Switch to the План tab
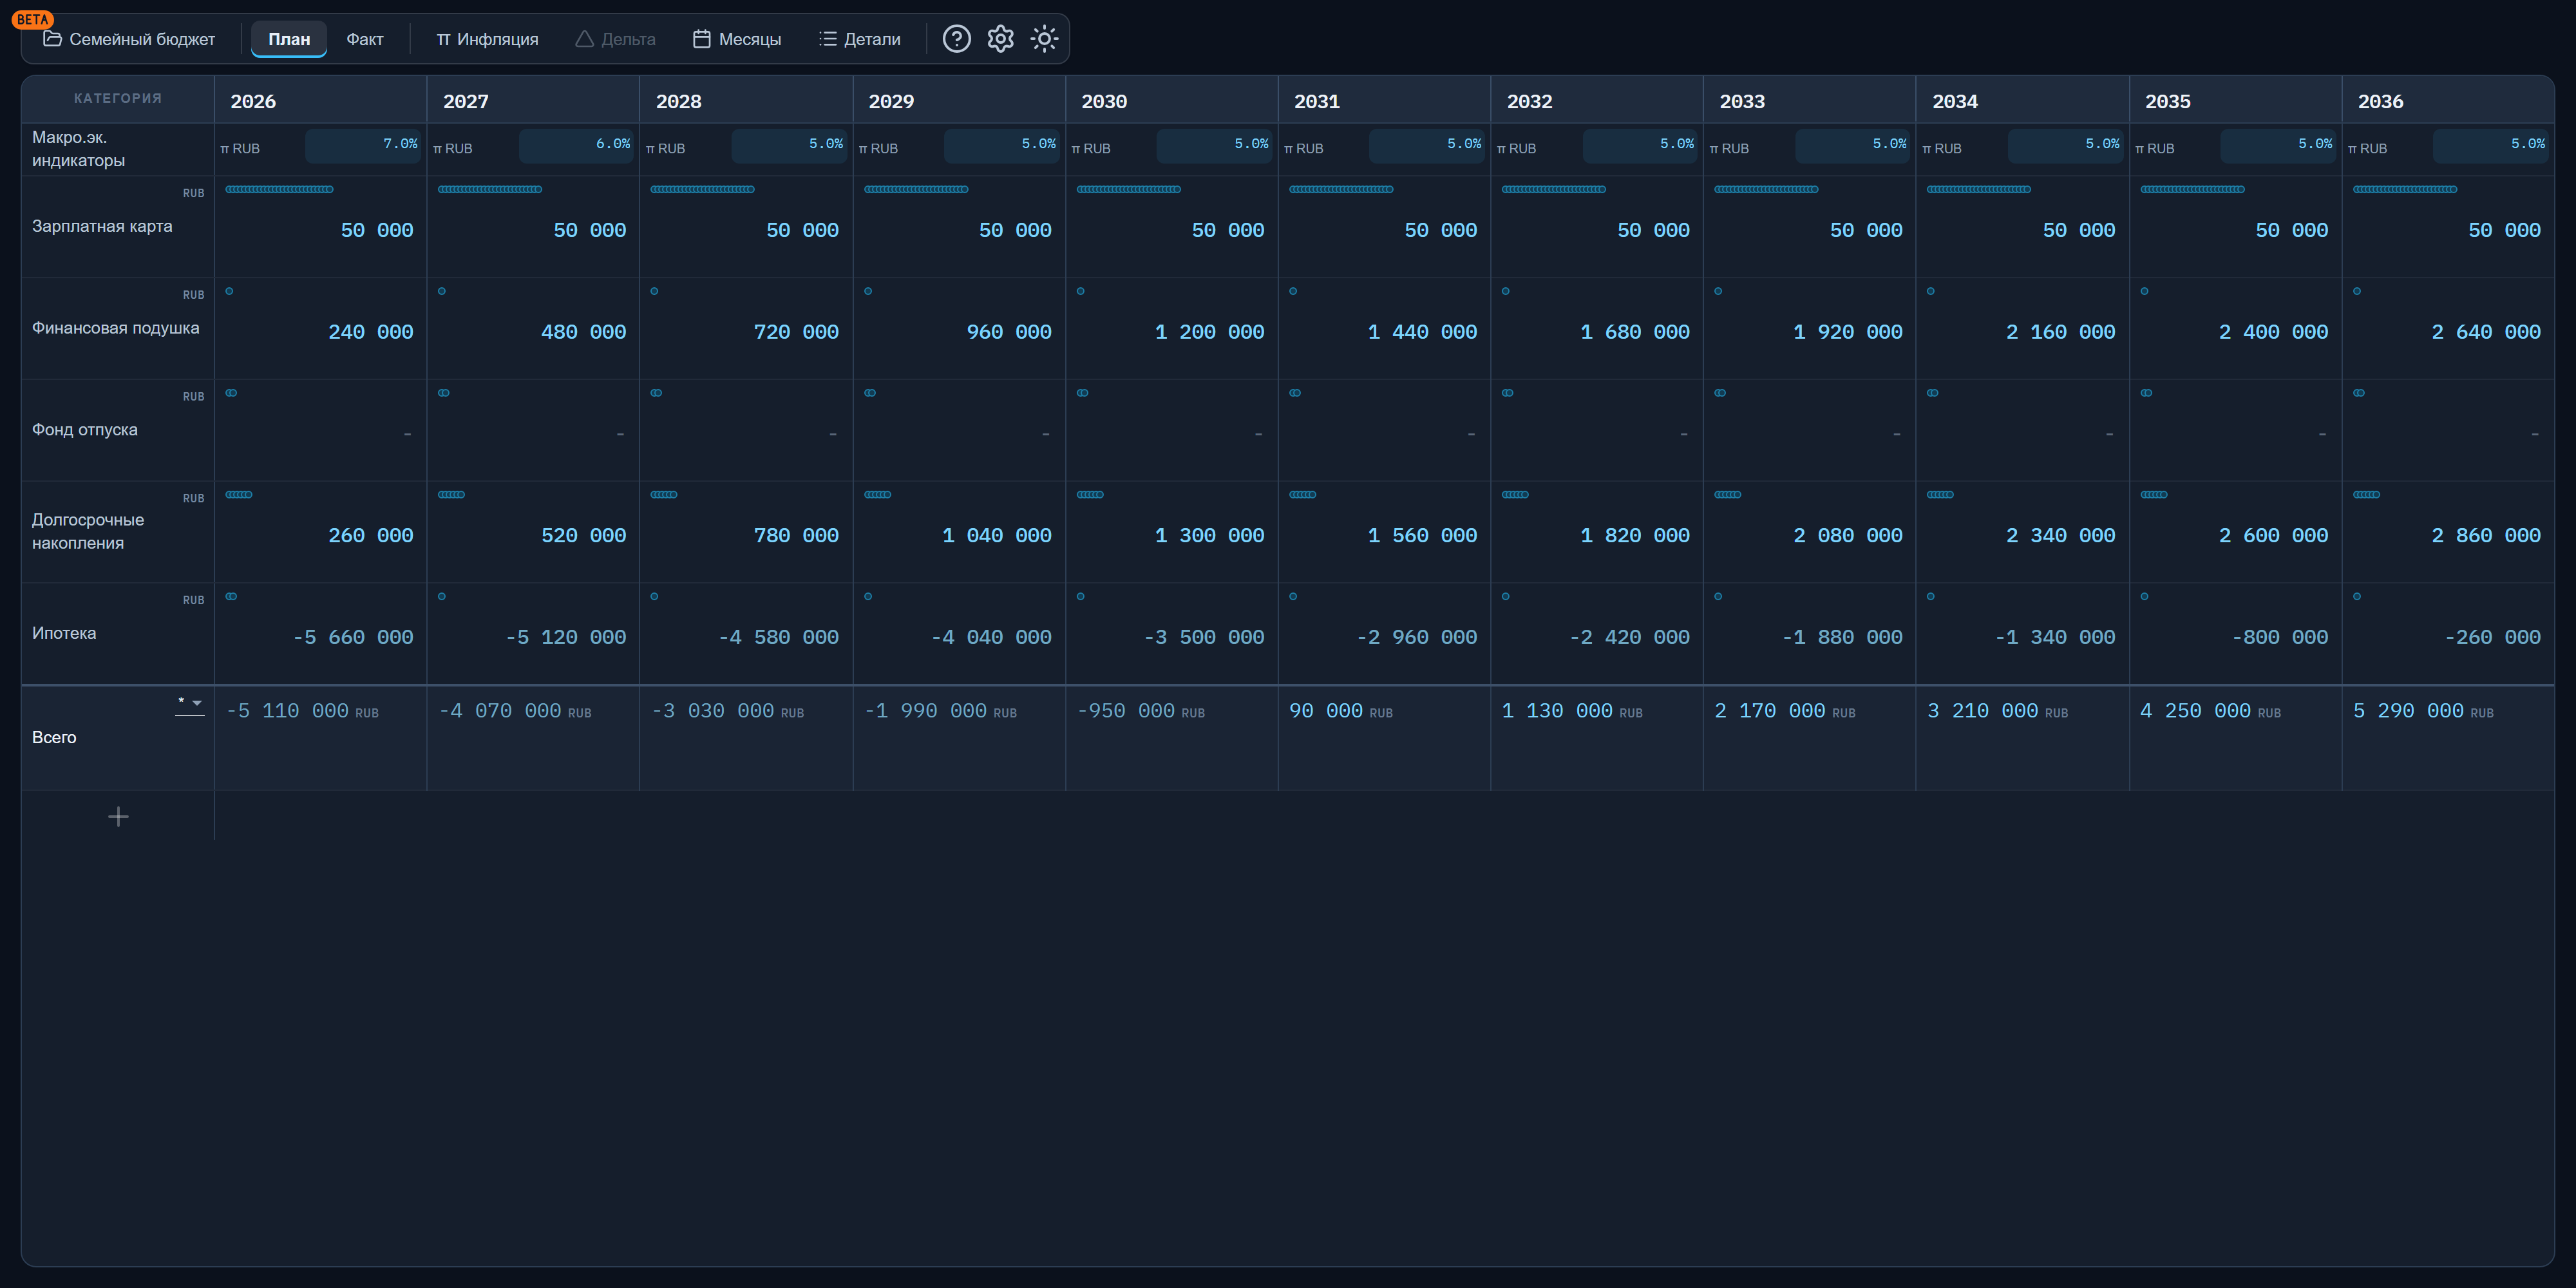This screenshot has width=2576, height=1288. [289, 39]
